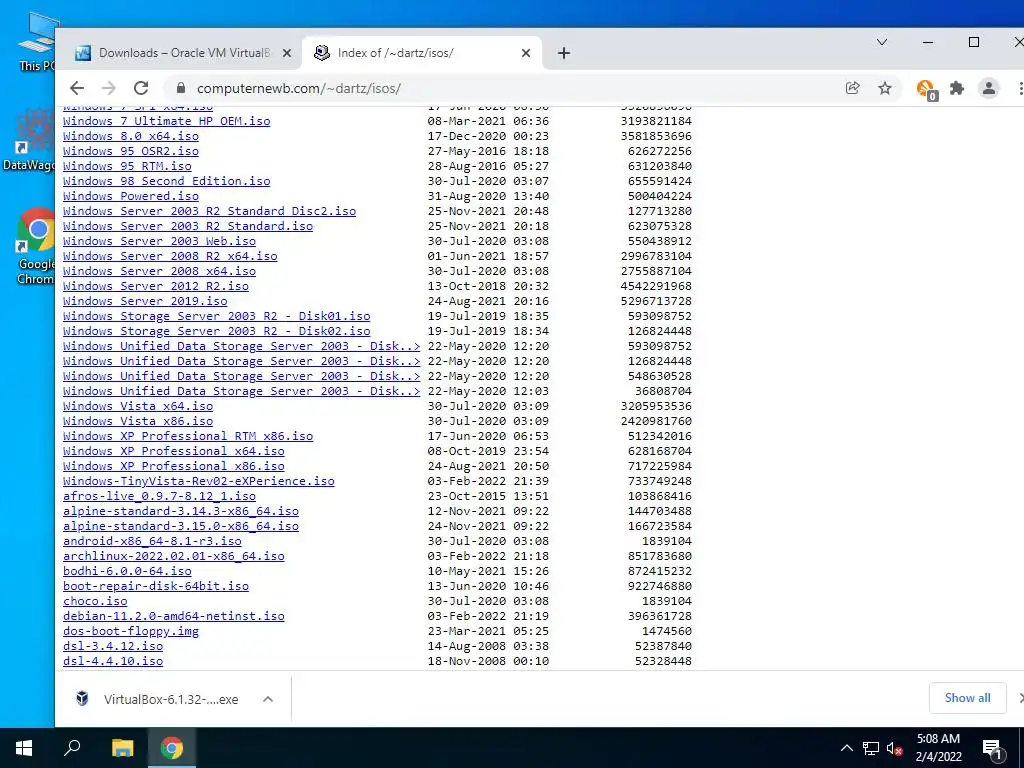Download Windows_98_Second_Edition.iso
The width and height of the screenshot is (1024, 768).
coord(167,181)
